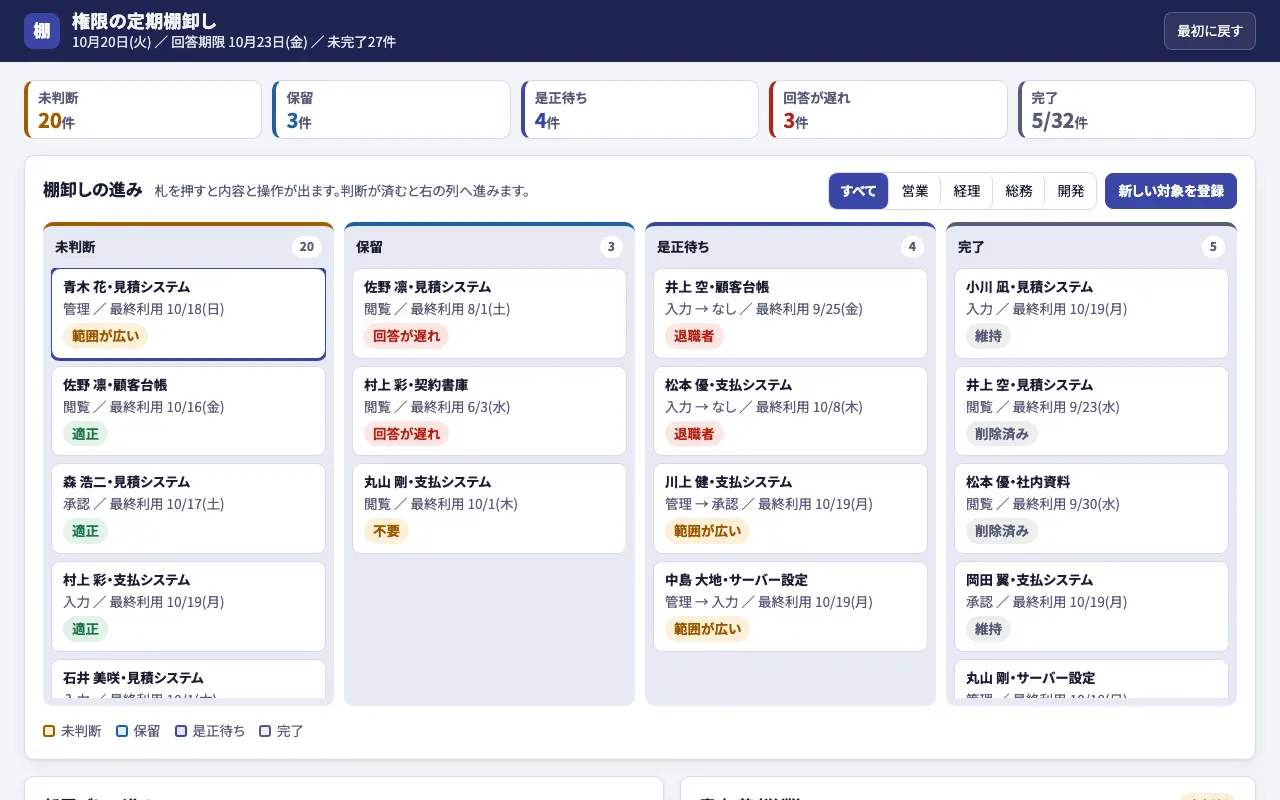Open the 中島 大地・サーバー設定 card

pos(790,606)
